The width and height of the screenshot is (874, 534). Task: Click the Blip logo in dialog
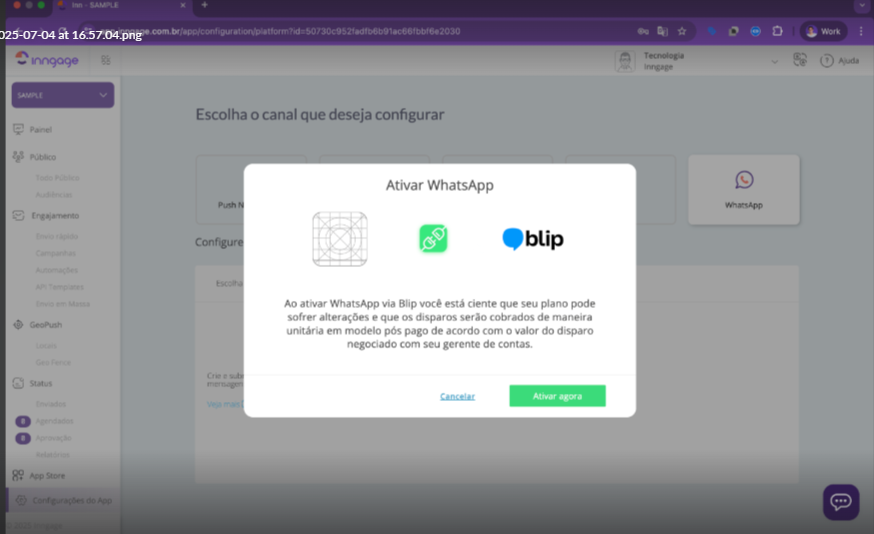click(533, 239)
